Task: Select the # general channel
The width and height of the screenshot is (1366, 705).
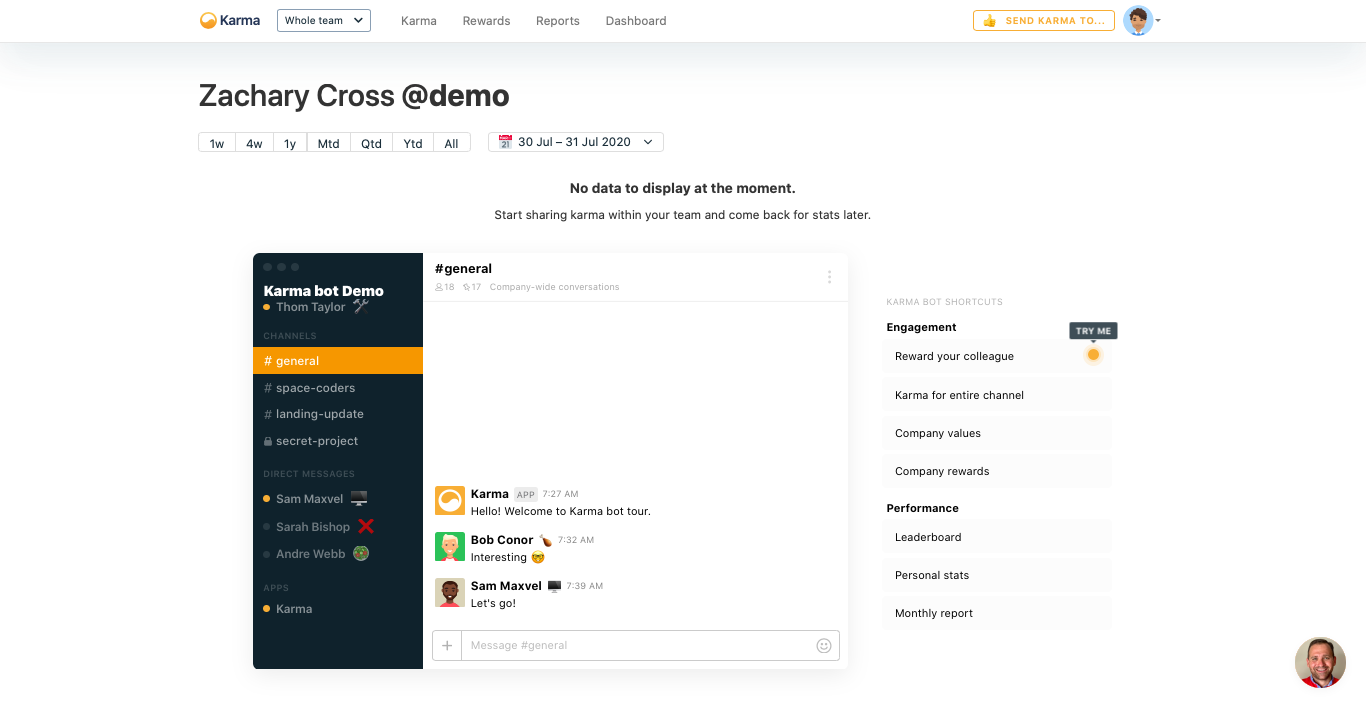Action: coord(338,361)
